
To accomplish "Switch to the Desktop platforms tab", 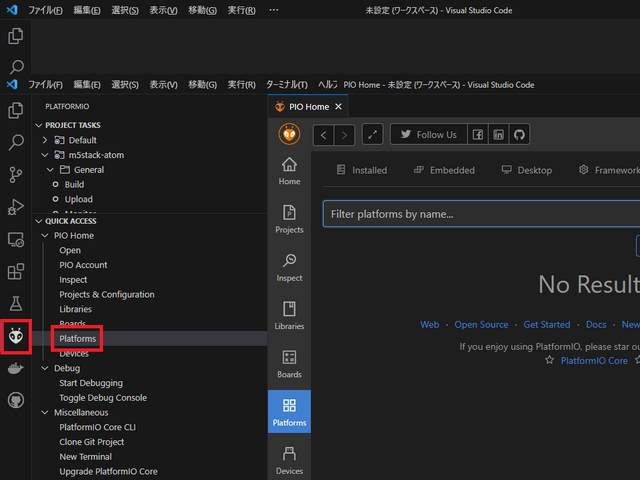I will coord(527,170).
